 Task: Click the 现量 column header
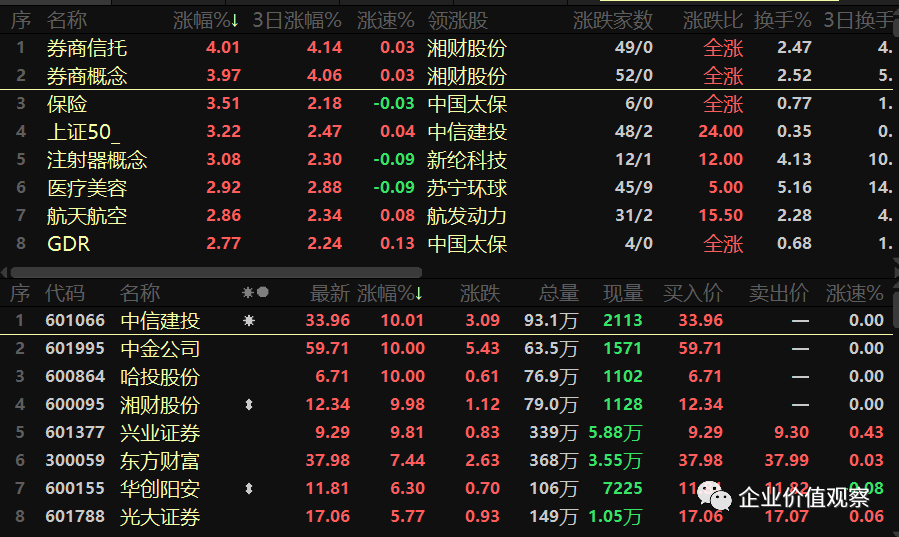pyautogui.click(x=623, y=293)
